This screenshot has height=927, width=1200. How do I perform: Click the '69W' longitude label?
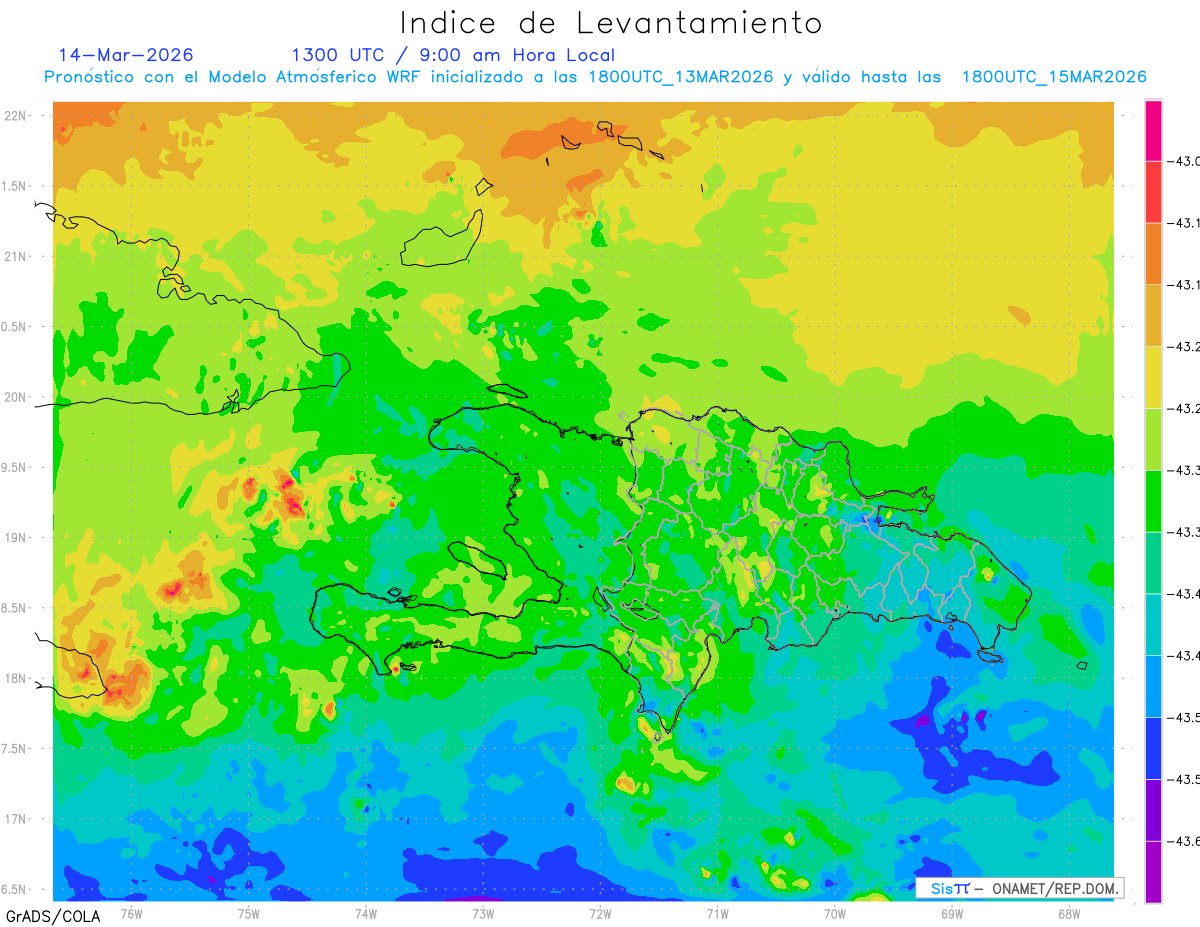pyautogui.click(x=951, y=913)
